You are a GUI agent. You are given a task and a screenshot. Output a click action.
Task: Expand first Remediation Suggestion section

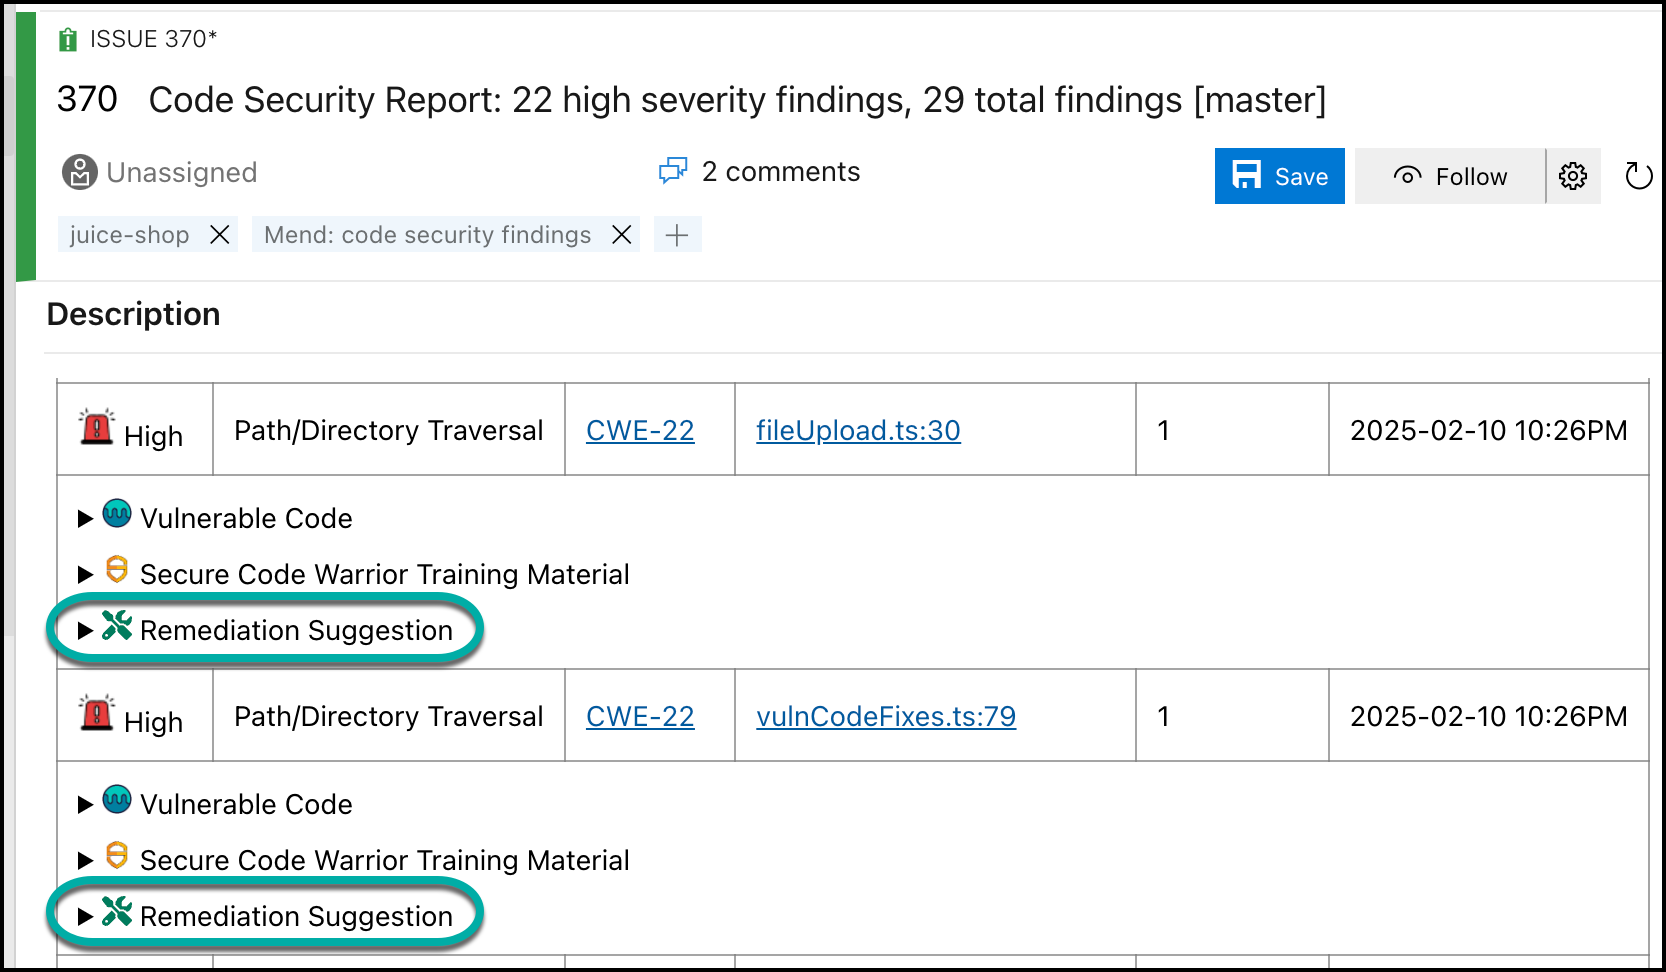point(85,630)
